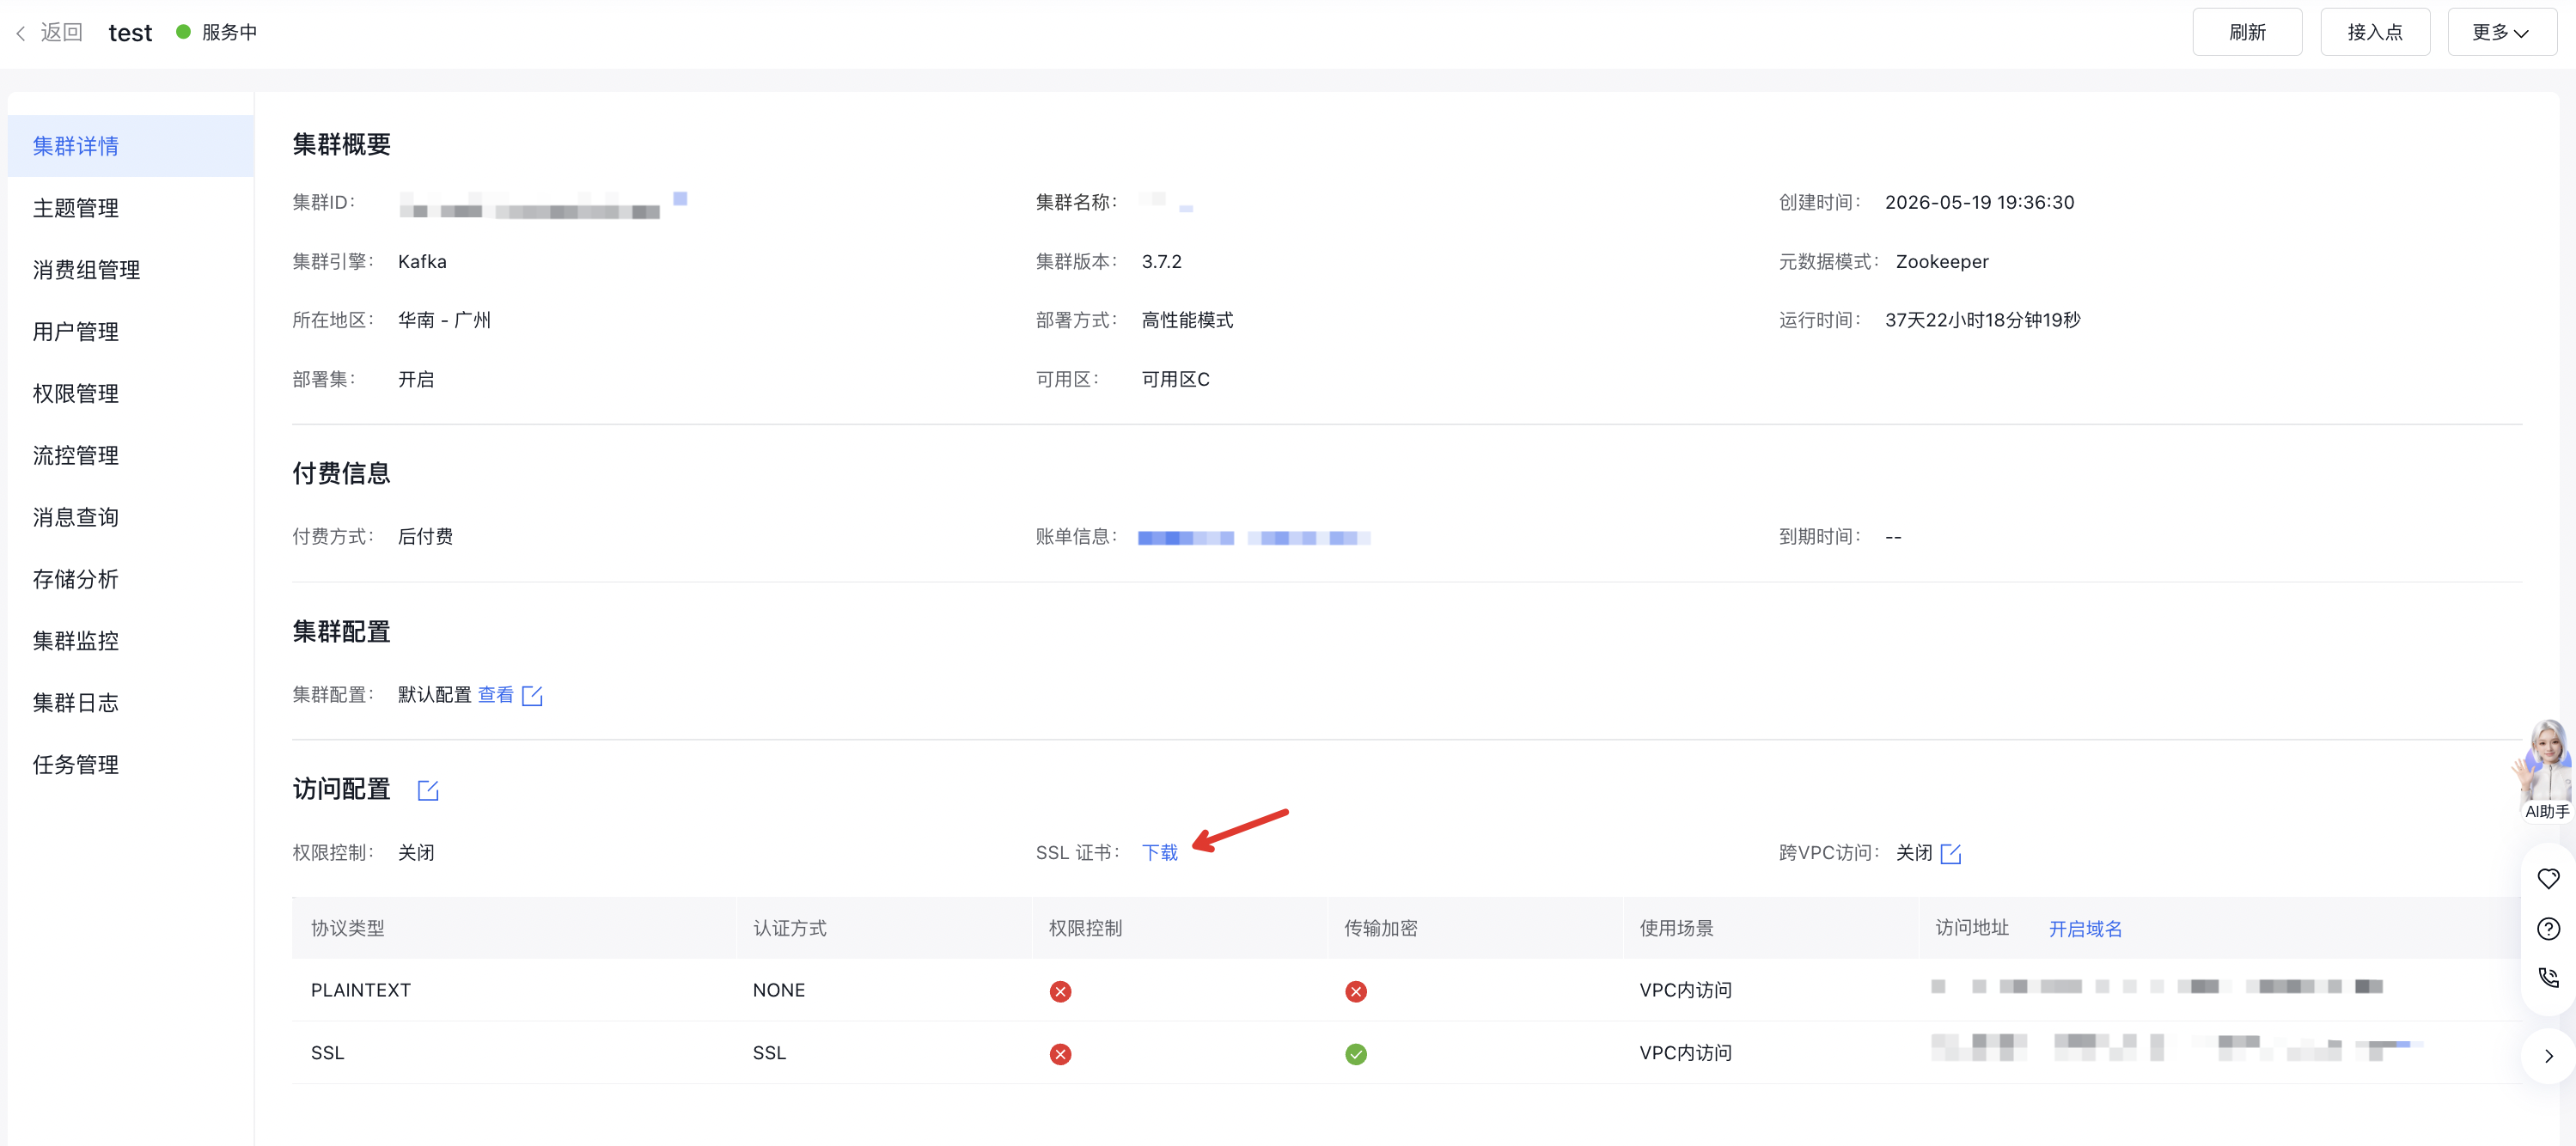Click the blurred billing info link
The height and width of the screenshot is (1146, 2576).
click(1254, 538)
